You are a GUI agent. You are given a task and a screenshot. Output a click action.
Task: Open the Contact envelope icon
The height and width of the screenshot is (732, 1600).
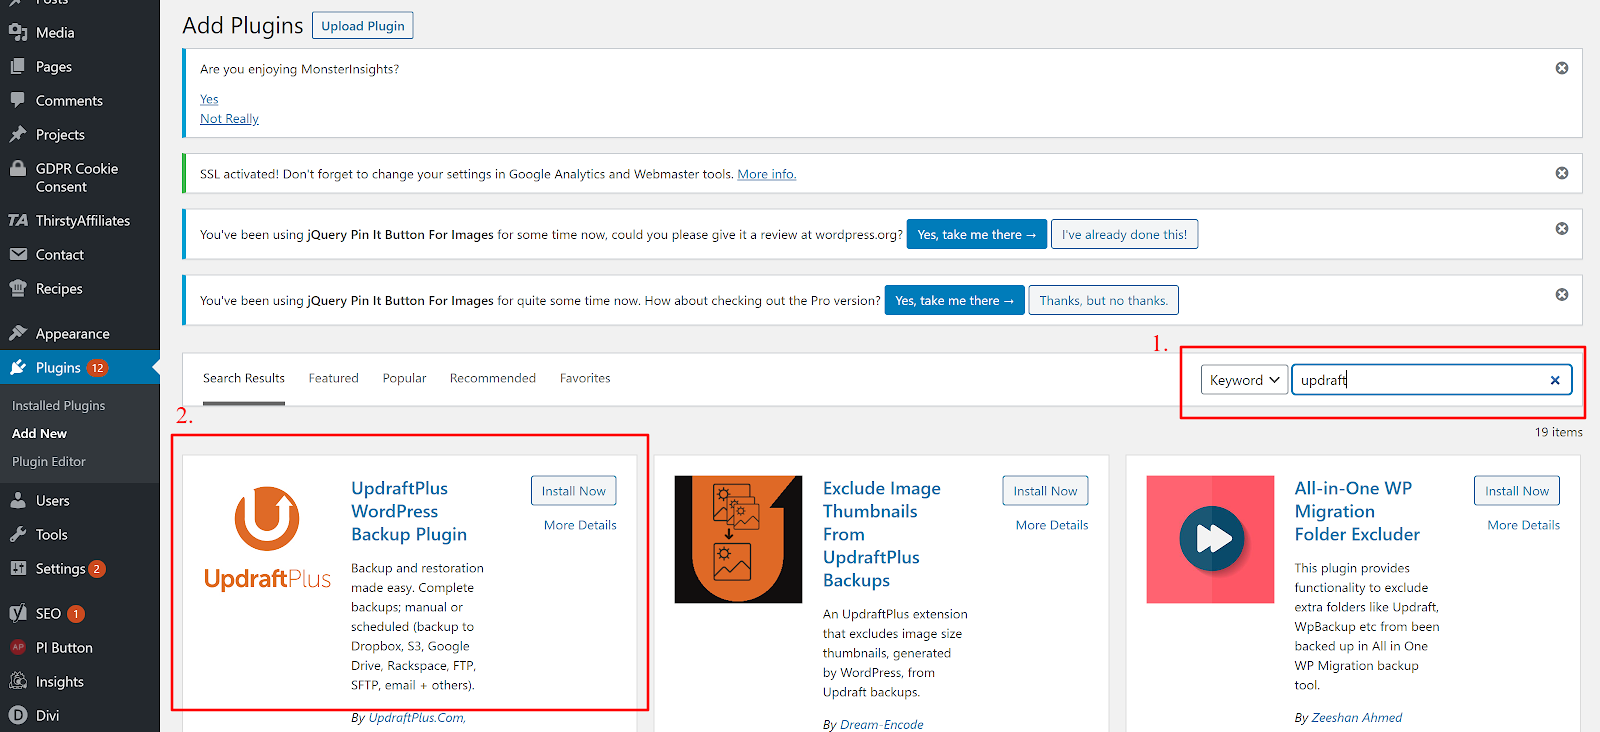click(18, 255)
